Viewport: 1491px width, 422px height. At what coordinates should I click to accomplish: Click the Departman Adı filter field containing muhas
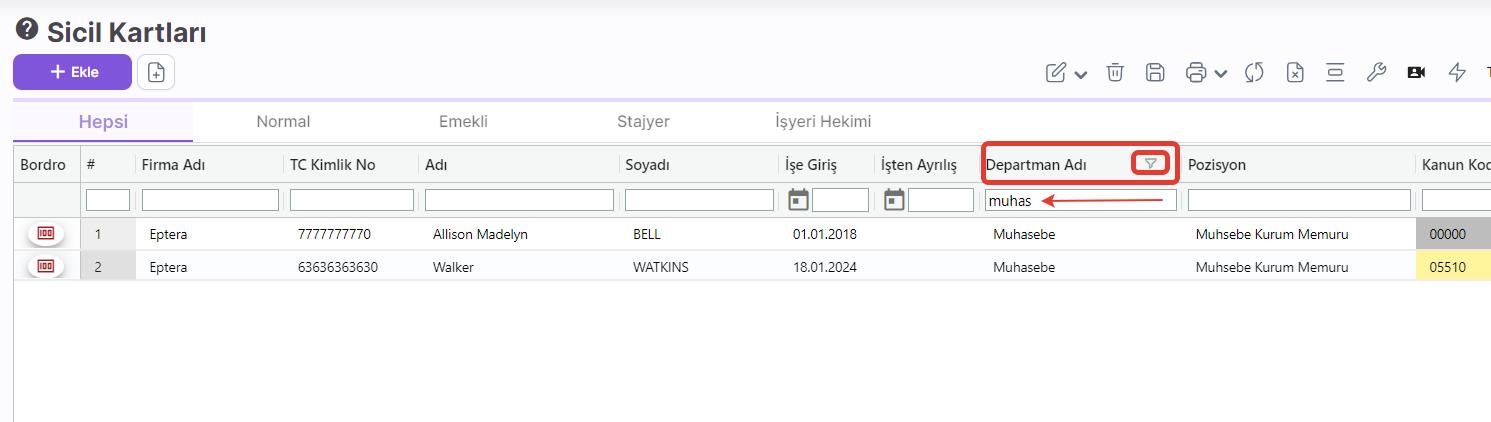1080,201
